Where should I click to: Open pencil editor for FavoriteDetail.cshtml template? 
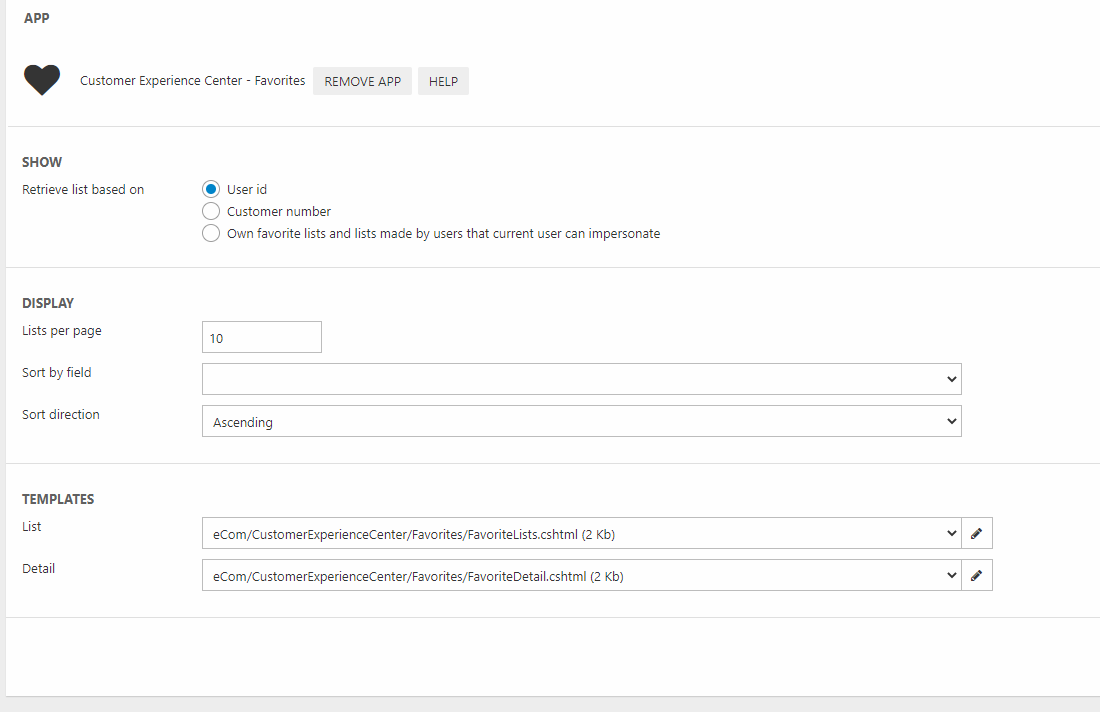tap(976, 576)
